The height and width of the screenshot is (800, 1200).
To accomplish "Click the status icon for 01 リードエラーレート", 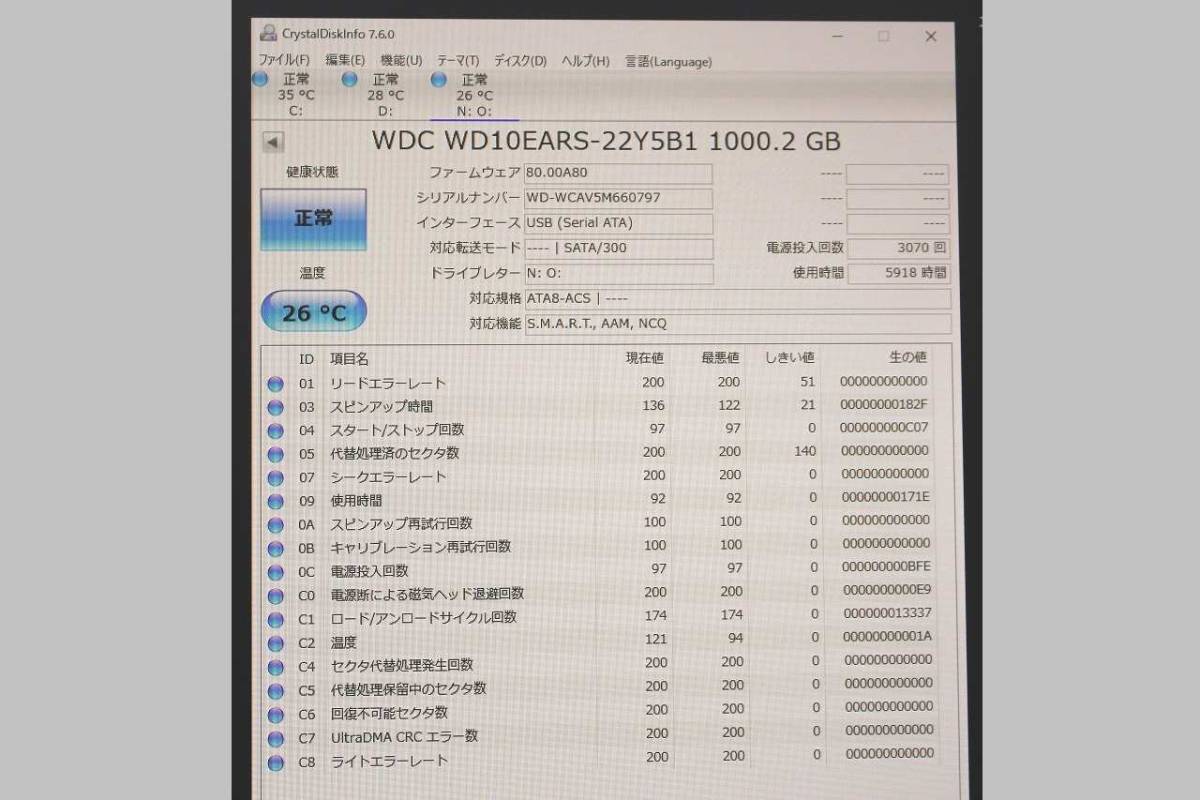I will (x=275, y=384).
